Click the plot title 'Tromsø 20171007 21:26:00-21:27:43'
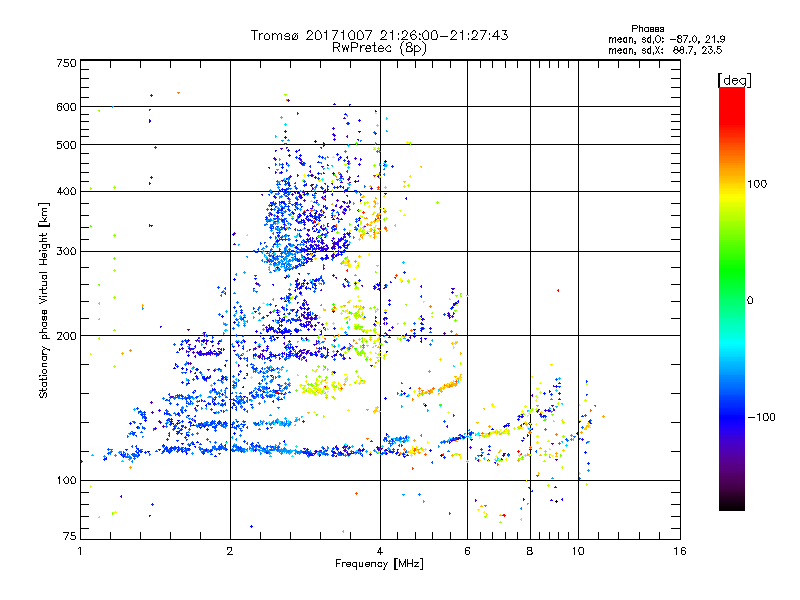 [x=379, y=35]
